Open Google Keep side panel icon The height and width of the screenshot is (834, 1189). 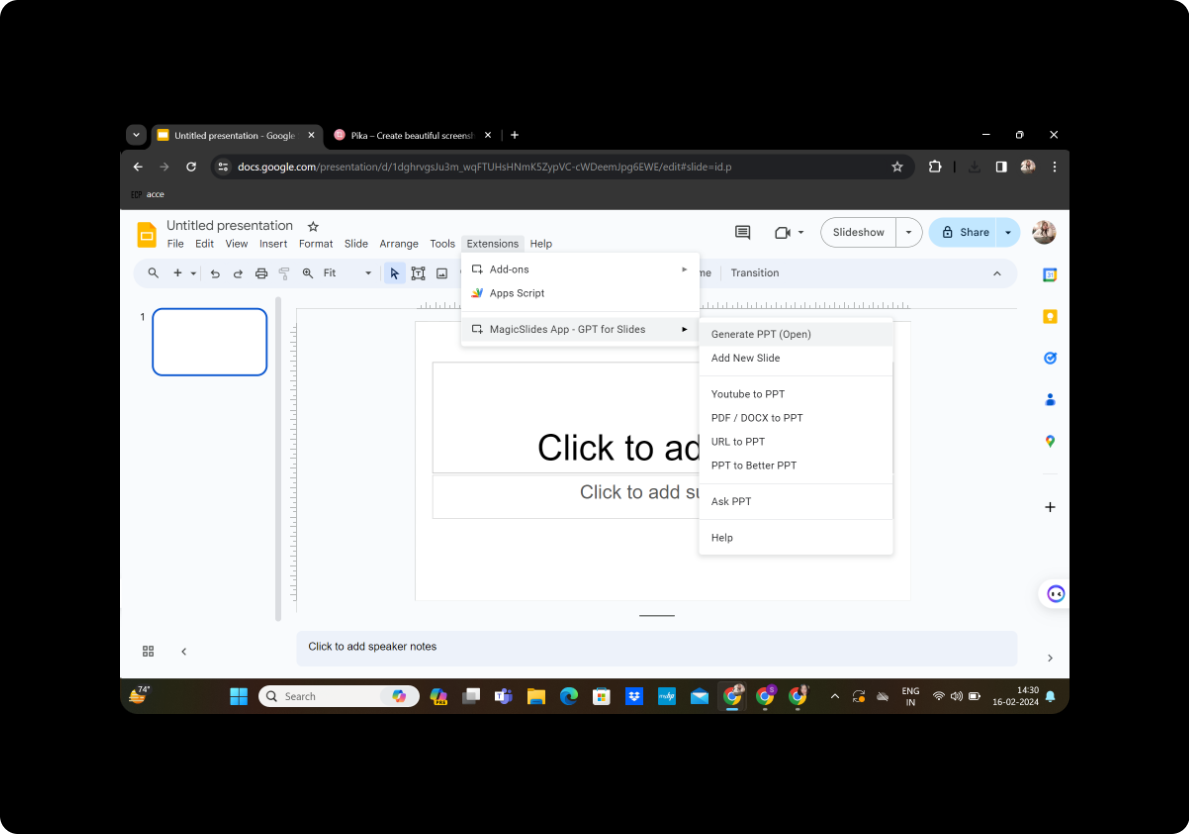tap(1049, 316)
